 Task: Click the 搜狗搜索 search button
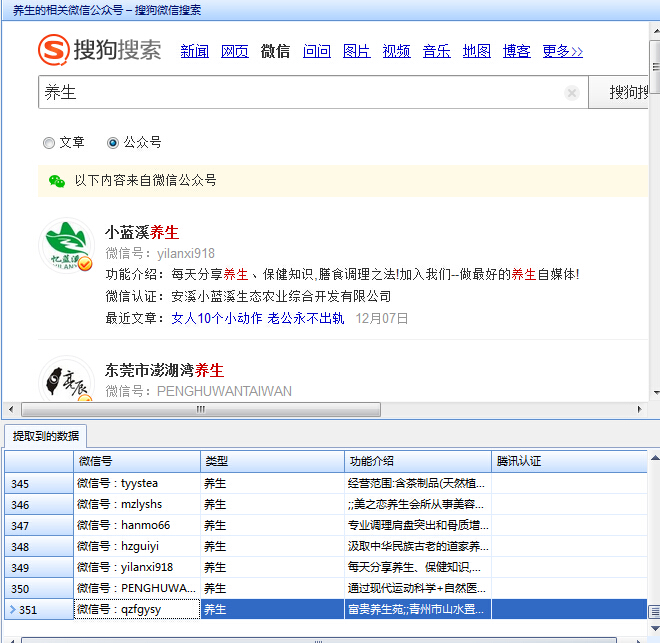click(x=618, y=92)
